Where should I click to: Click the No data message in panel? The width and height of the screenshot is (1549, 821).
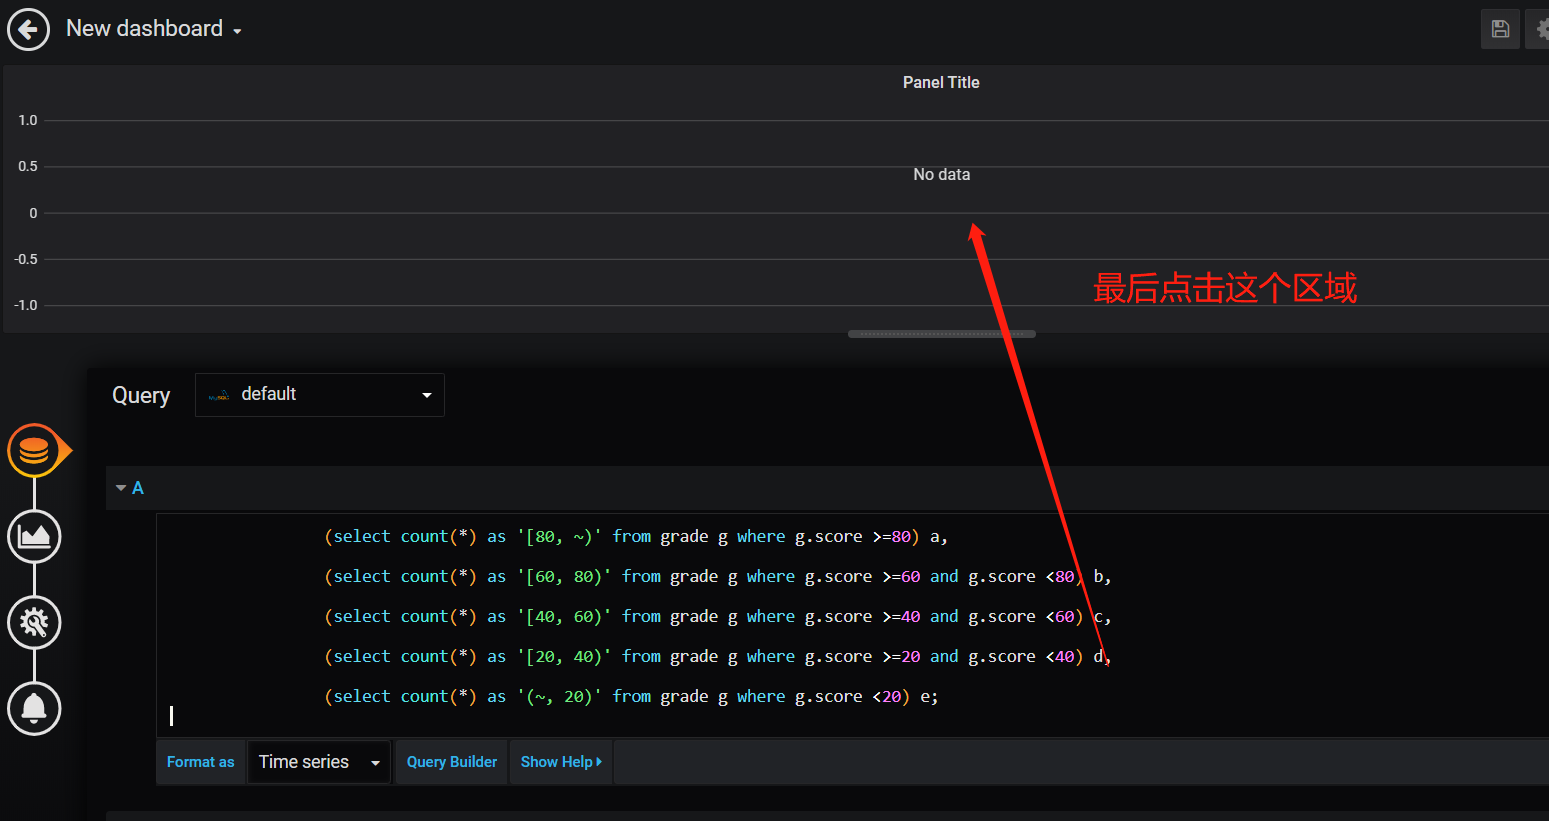click(x=942, y=175)
